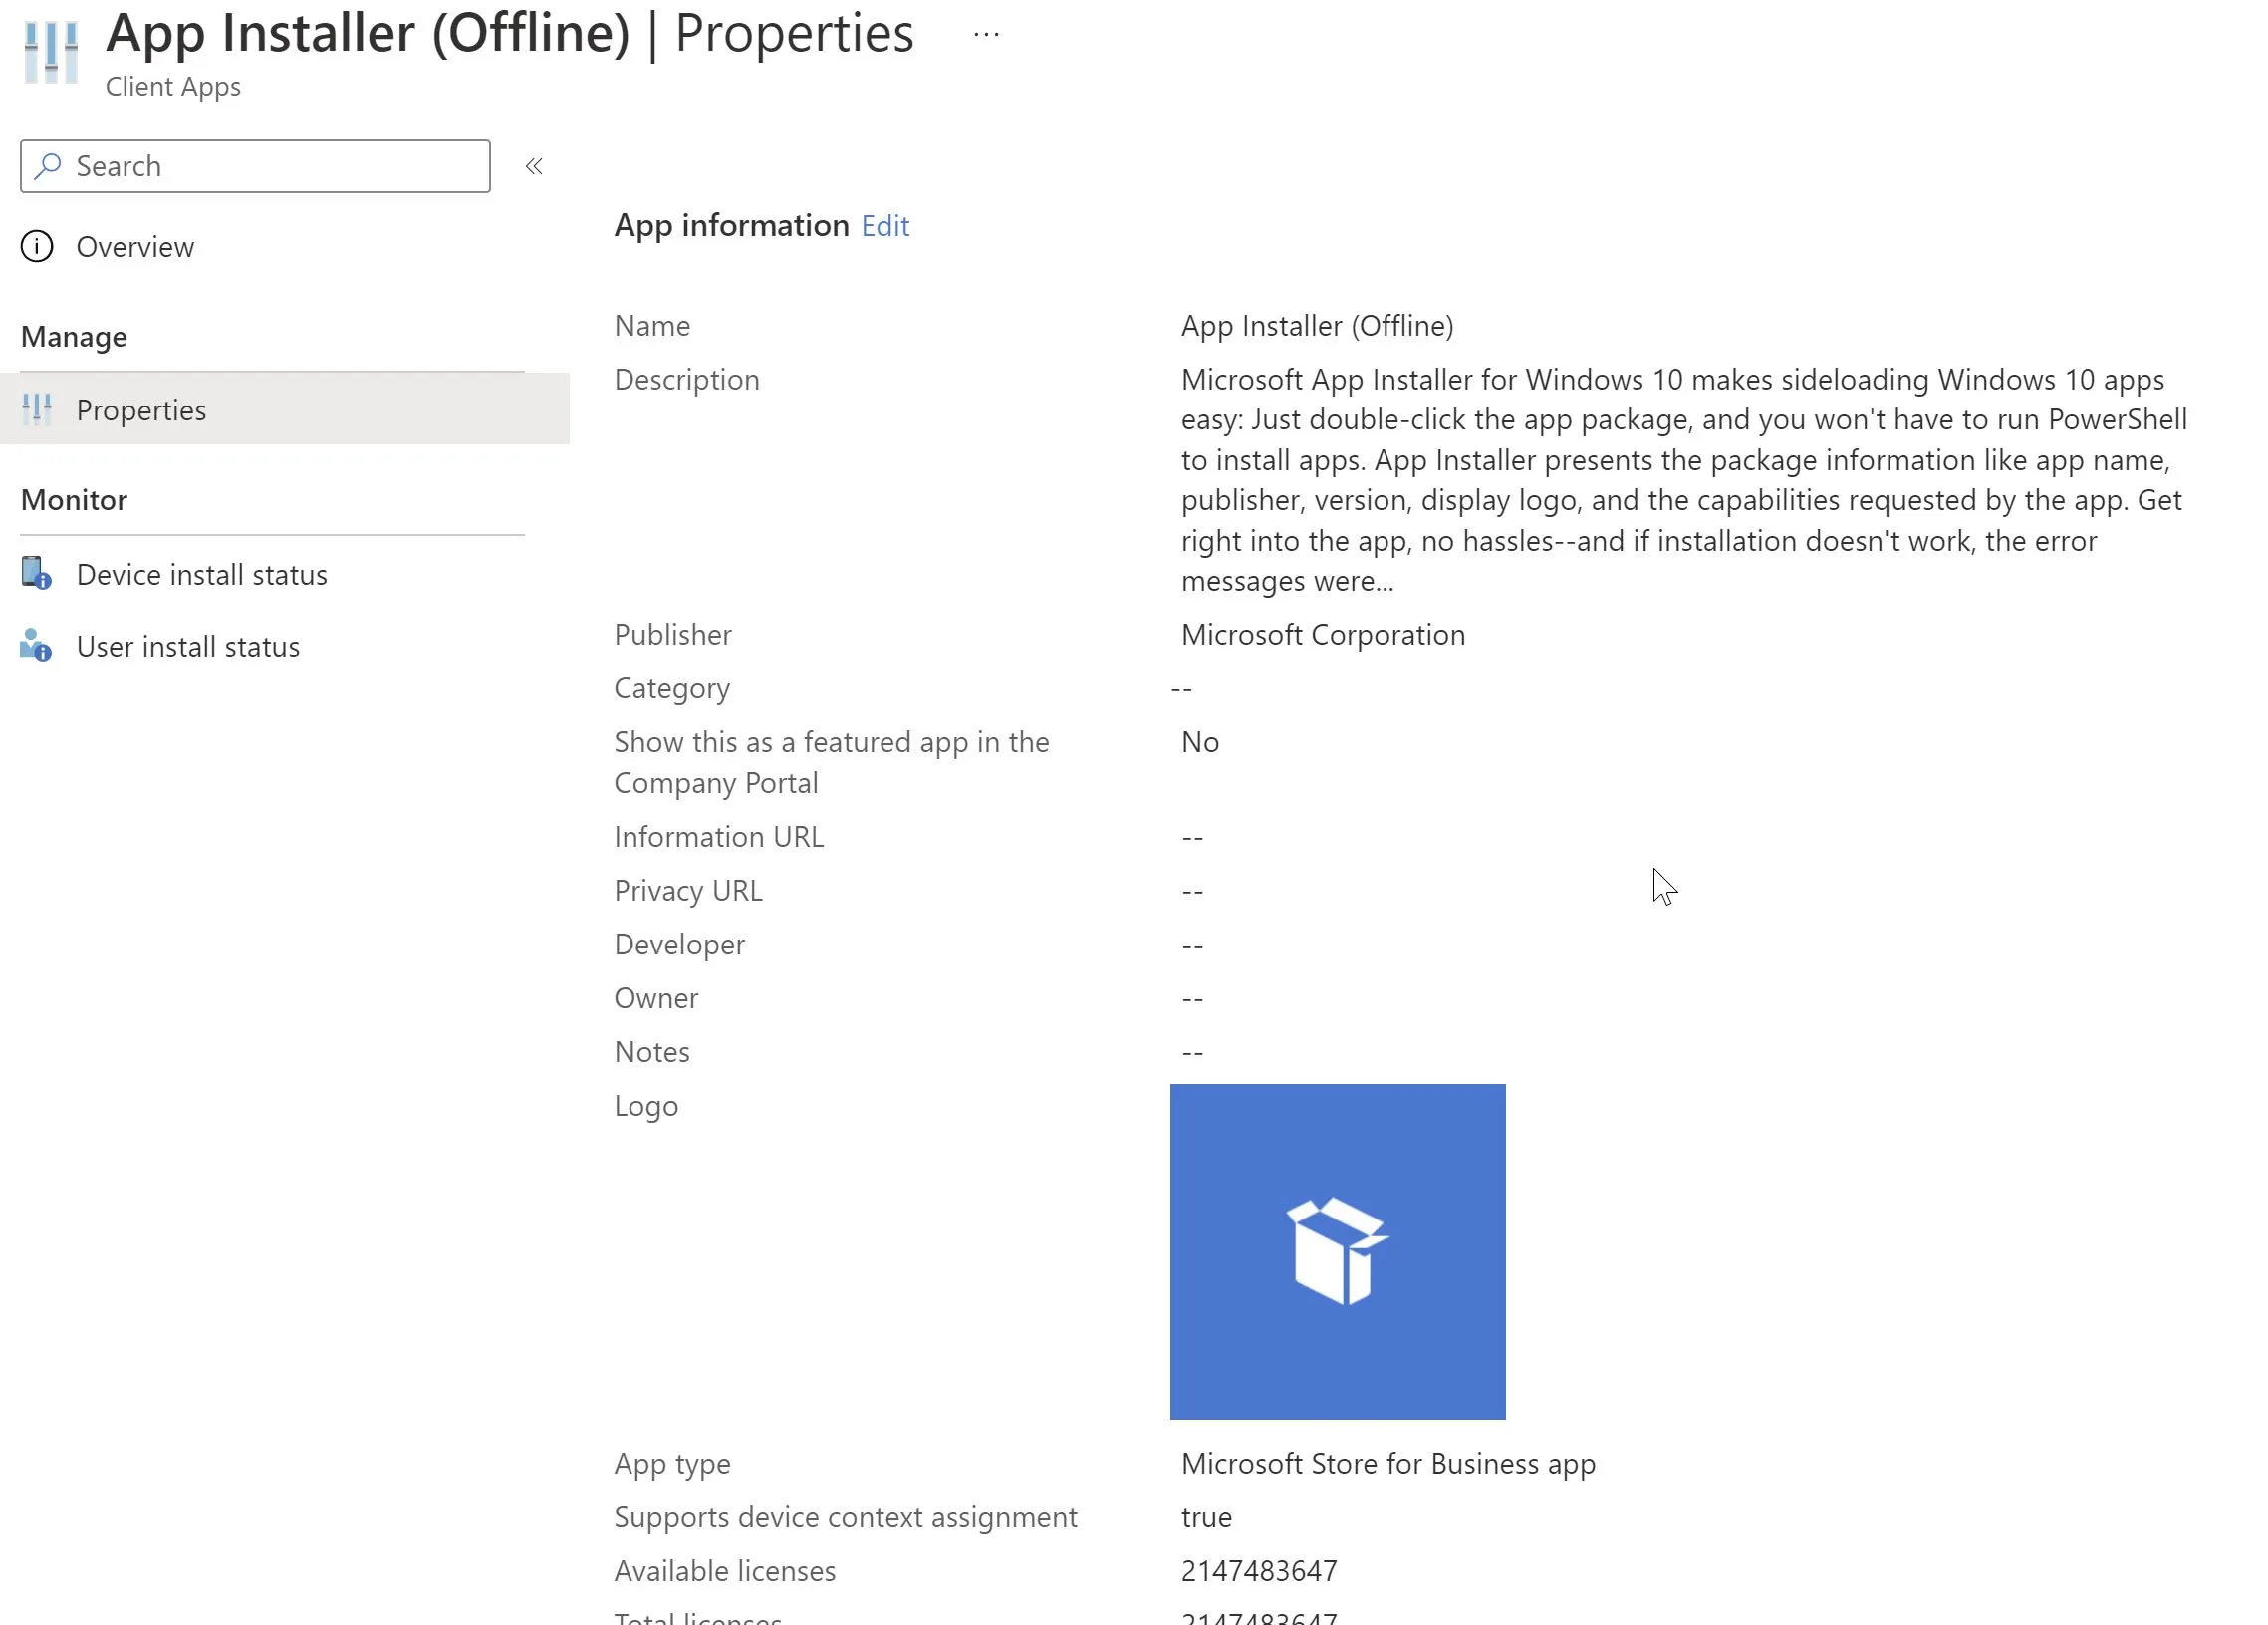Image resolution: width=2268 pixels, height=1625 pixels.
Task: Click the 'No' featured app value
Action: coord(1200,742)
